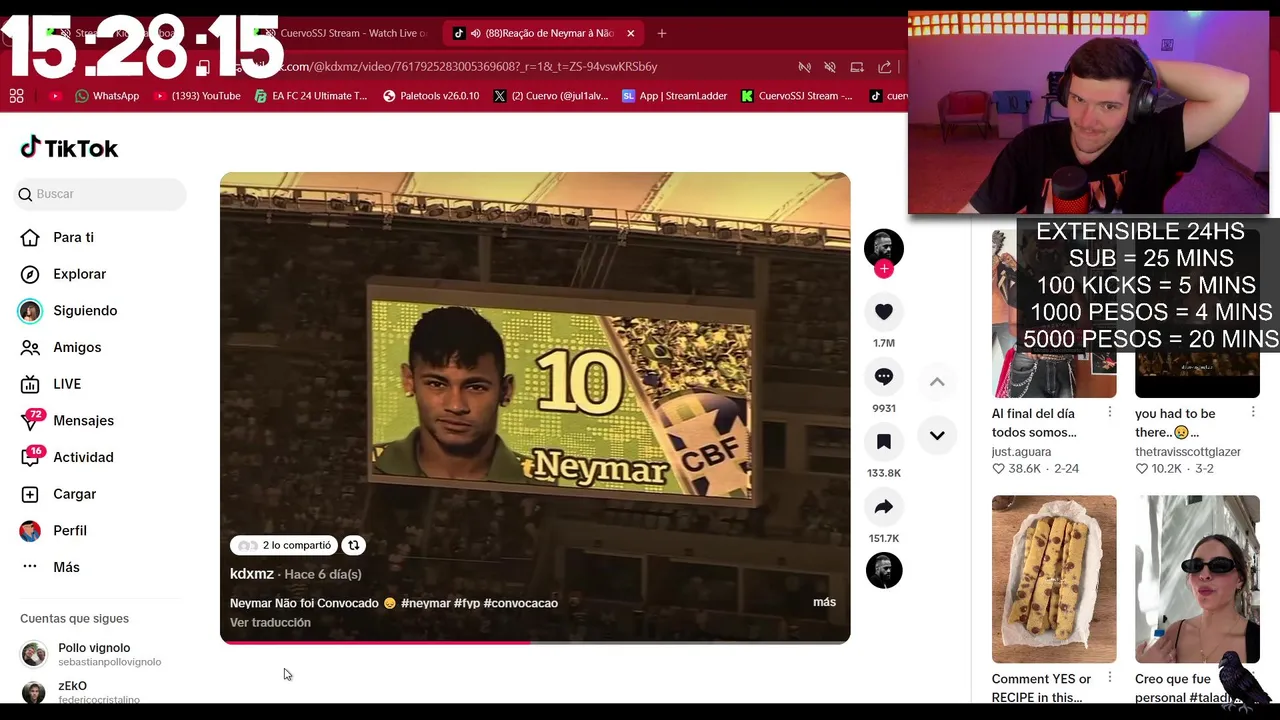The height and width of the screenshot is (720, 1280).
Task: Open the woman with sunglasses thumbnail
Action: click(x=1197, y=579)
